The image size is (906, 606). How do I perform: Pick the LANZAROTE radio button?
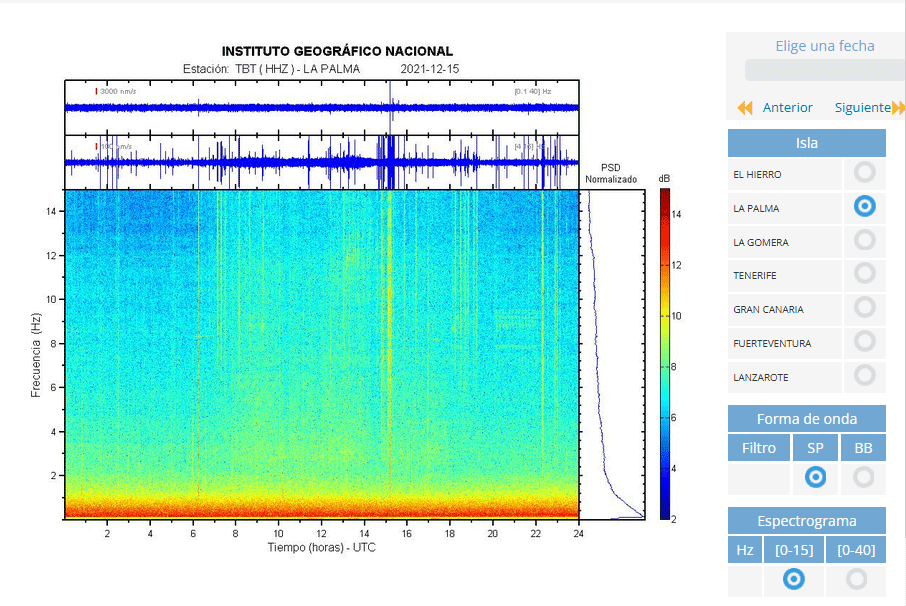click(x=864, y=376)
